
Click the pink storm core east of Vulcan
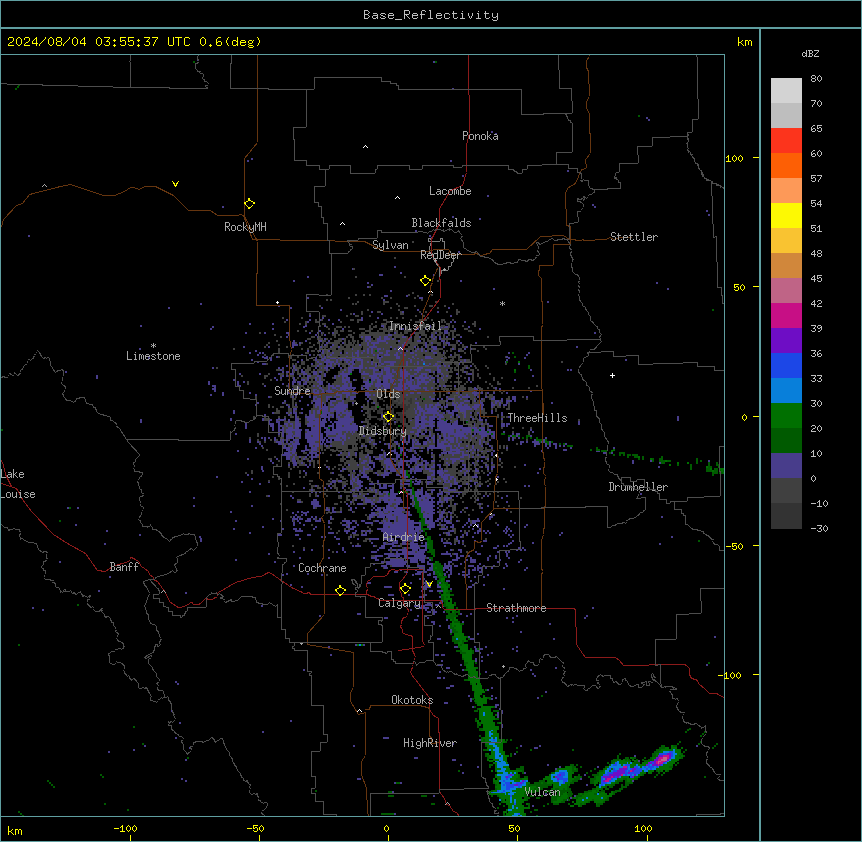pos(663,759)
